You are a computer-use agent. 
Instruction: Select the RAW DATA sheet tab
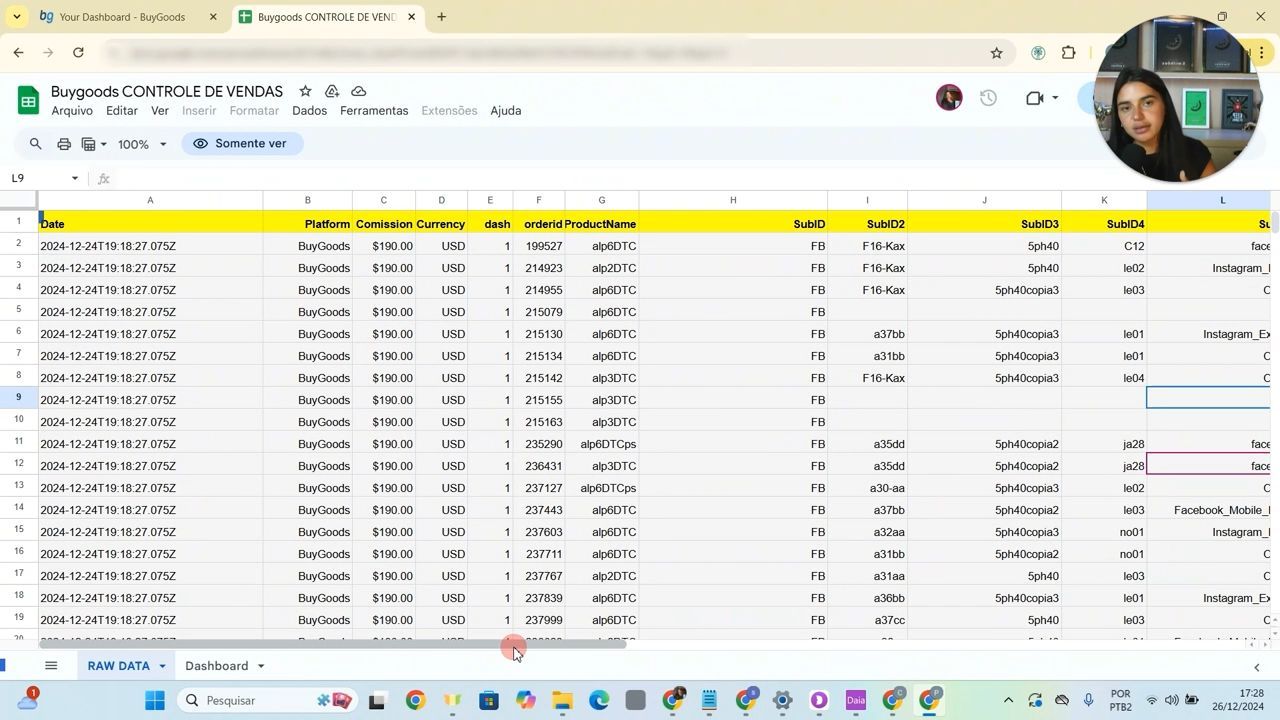click(x=119, y=666)
